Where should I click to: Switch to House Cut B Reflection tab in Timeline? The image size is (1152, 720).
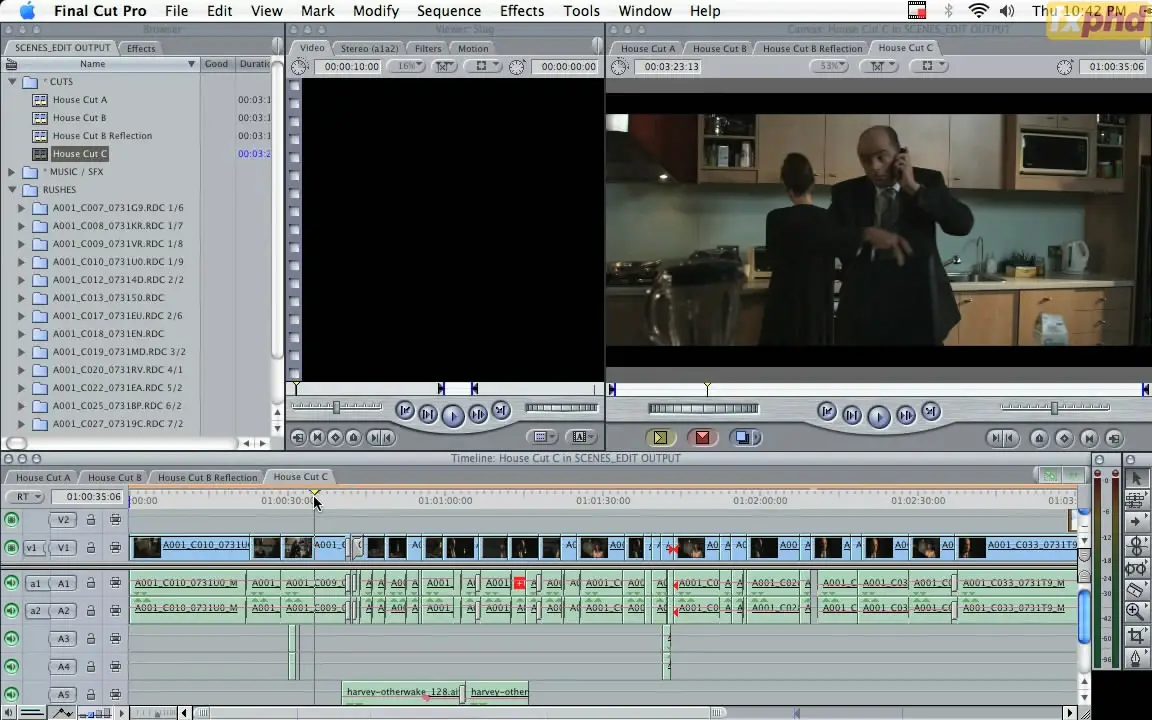coord(207,478)
